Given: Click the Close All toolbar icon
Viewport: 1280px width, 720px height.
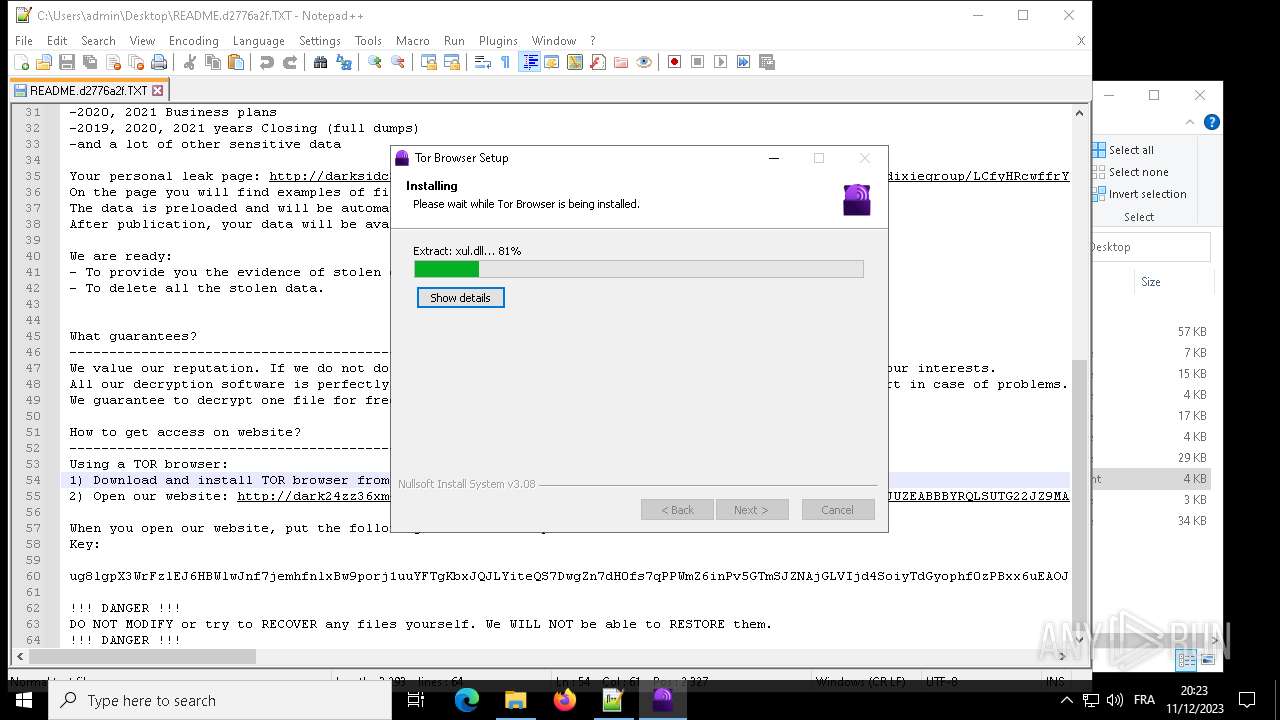Looking at the screenshot, I should (136, 62).
